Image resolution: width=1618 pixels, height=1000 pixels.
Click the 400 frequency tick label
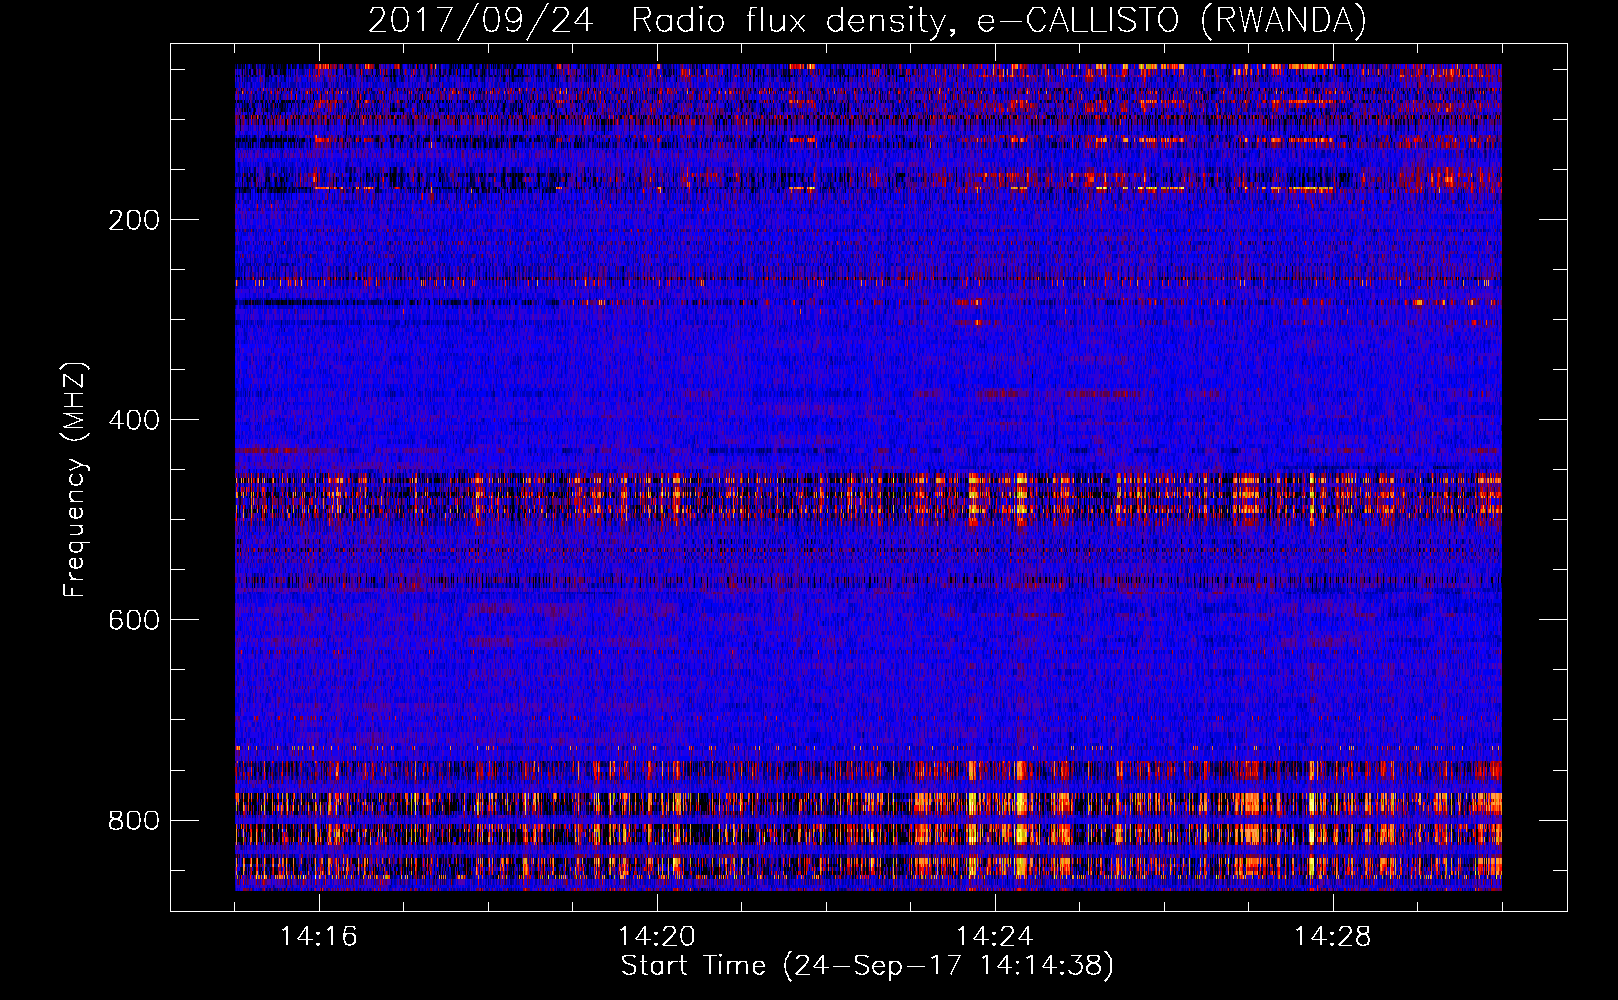(x=134, y=420)
